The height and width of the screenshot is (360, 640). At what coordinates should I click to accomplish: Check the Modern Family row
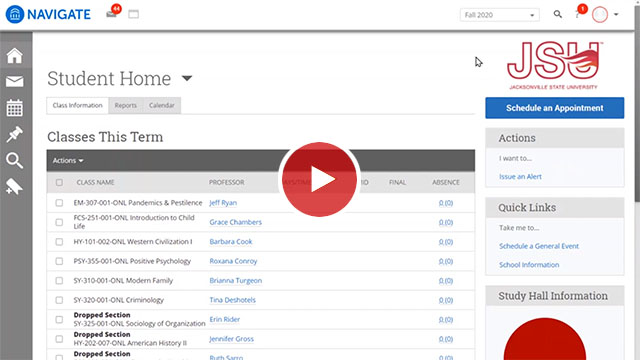[59, 280]
